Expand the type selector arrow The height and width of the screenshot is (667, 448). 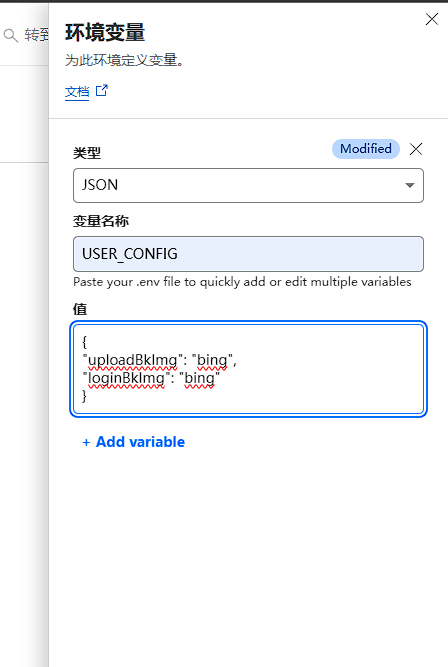(x=410, y=185)
